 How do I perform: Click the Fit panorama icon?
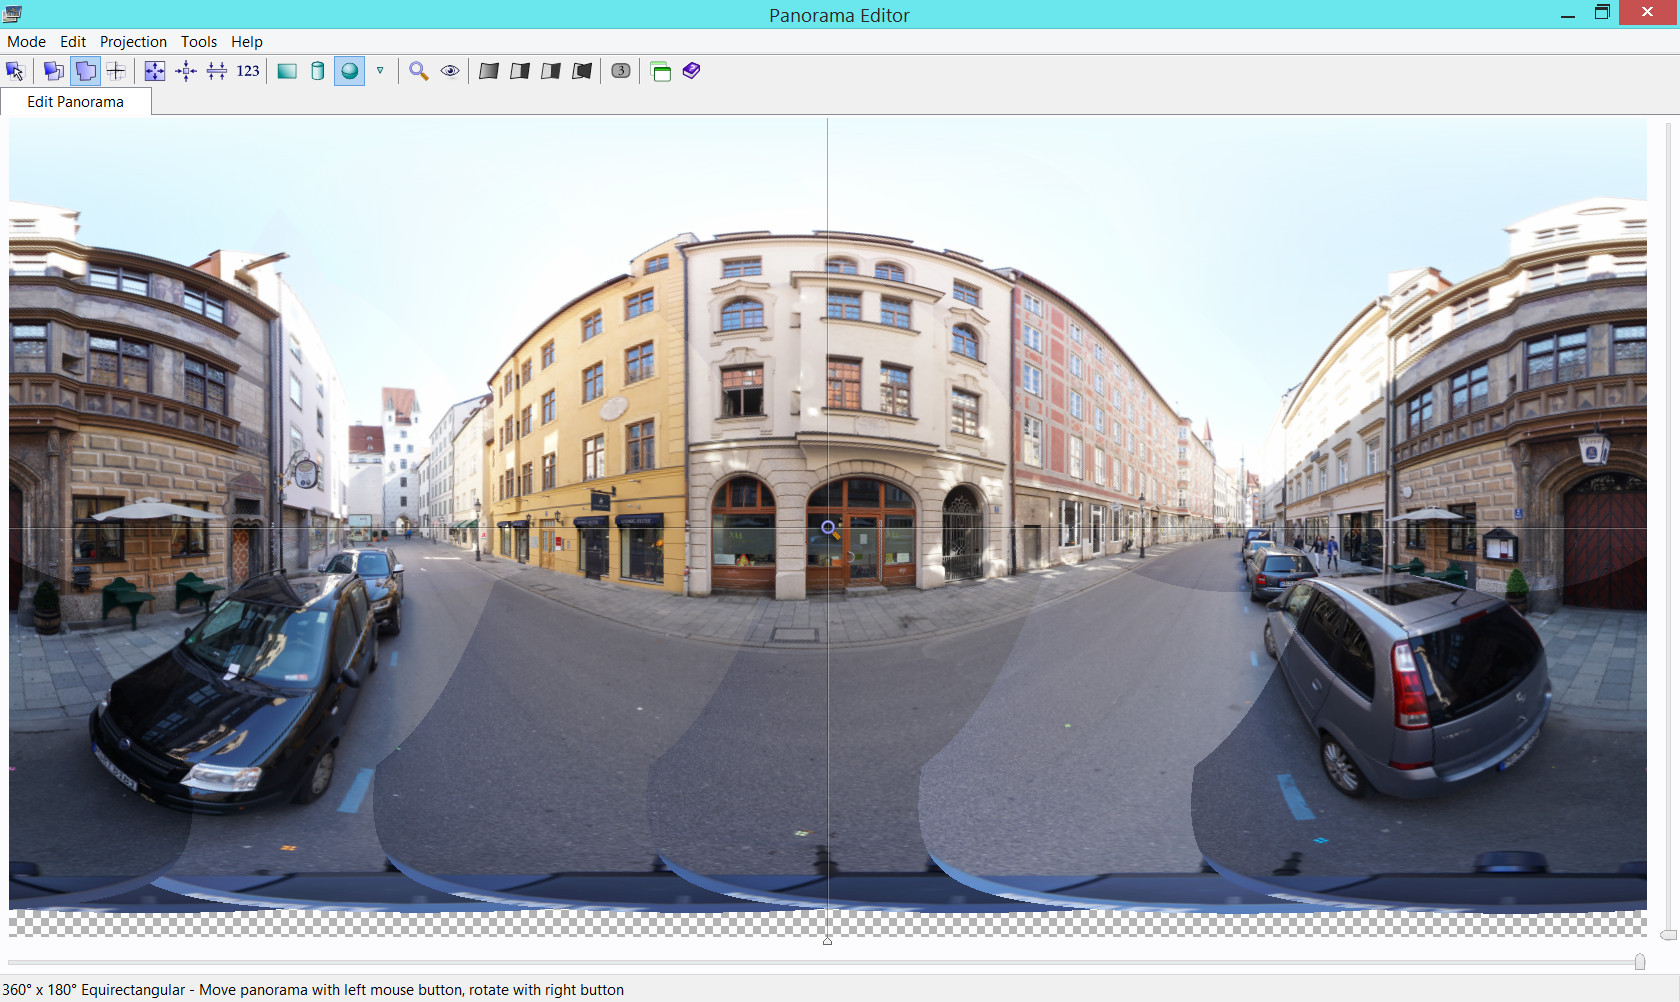(154, 71)
